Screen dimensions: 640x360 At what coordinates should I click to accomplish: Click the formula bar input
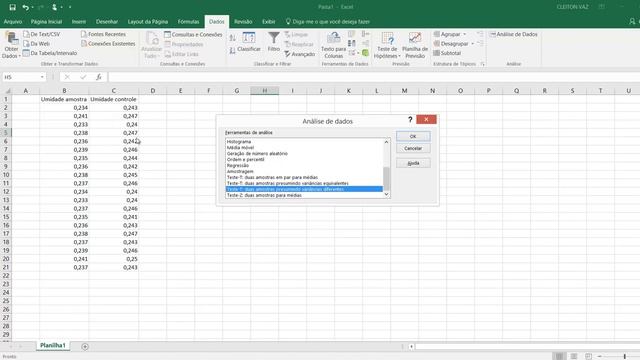coord(373,77)
